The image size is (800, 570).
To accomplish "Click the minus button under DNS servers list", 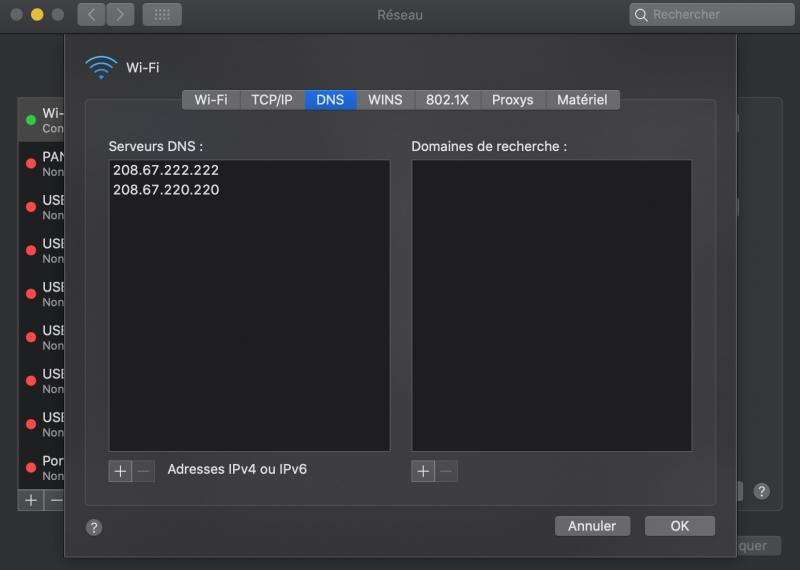I will 144,471.
